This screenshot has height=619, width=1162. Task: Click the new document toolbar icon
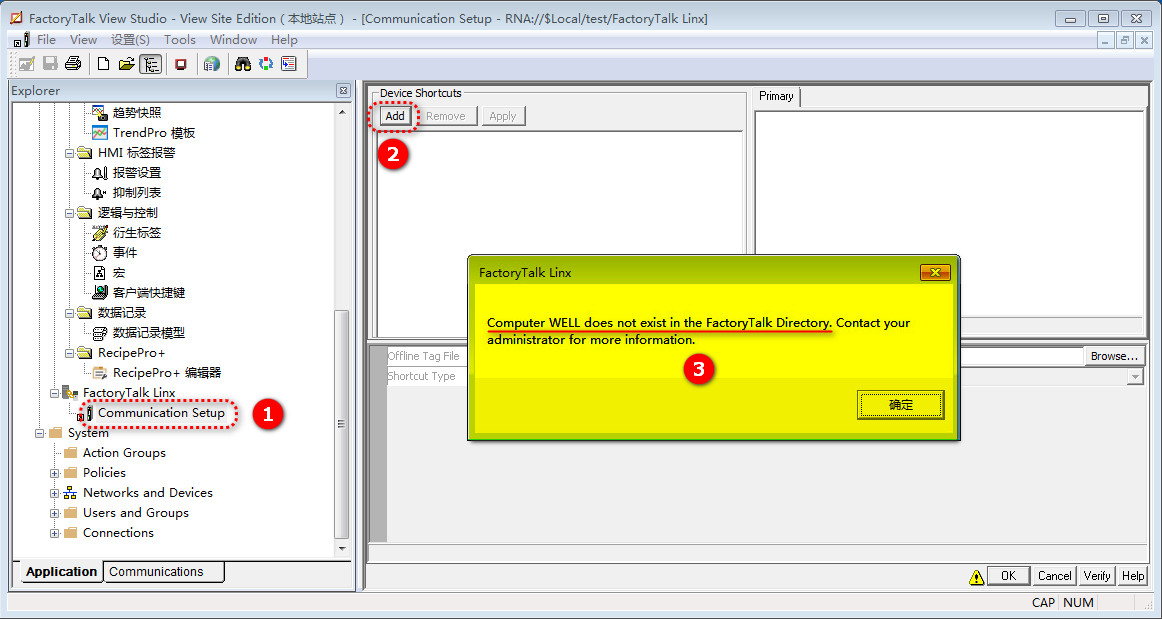click(103, 64)
